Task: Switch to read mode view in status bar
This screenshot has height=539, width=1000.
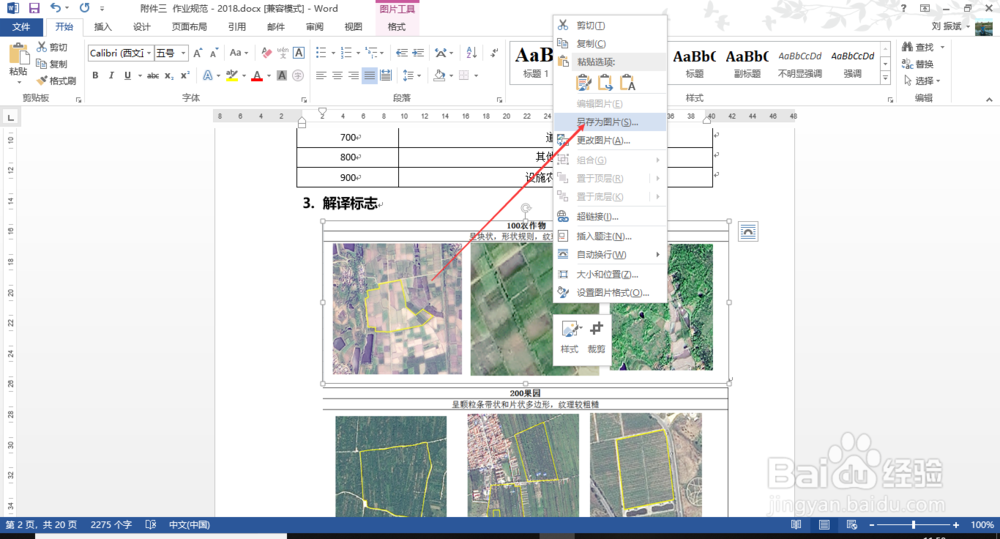Action: [x=796, y=525]
